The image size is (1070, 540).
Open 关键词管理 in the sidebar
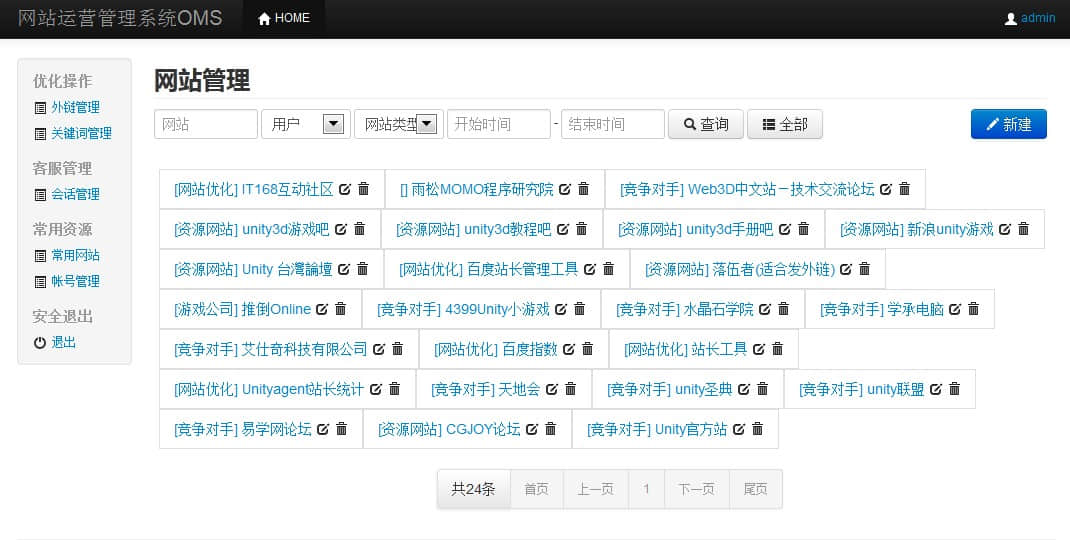(x=81, y=133)
